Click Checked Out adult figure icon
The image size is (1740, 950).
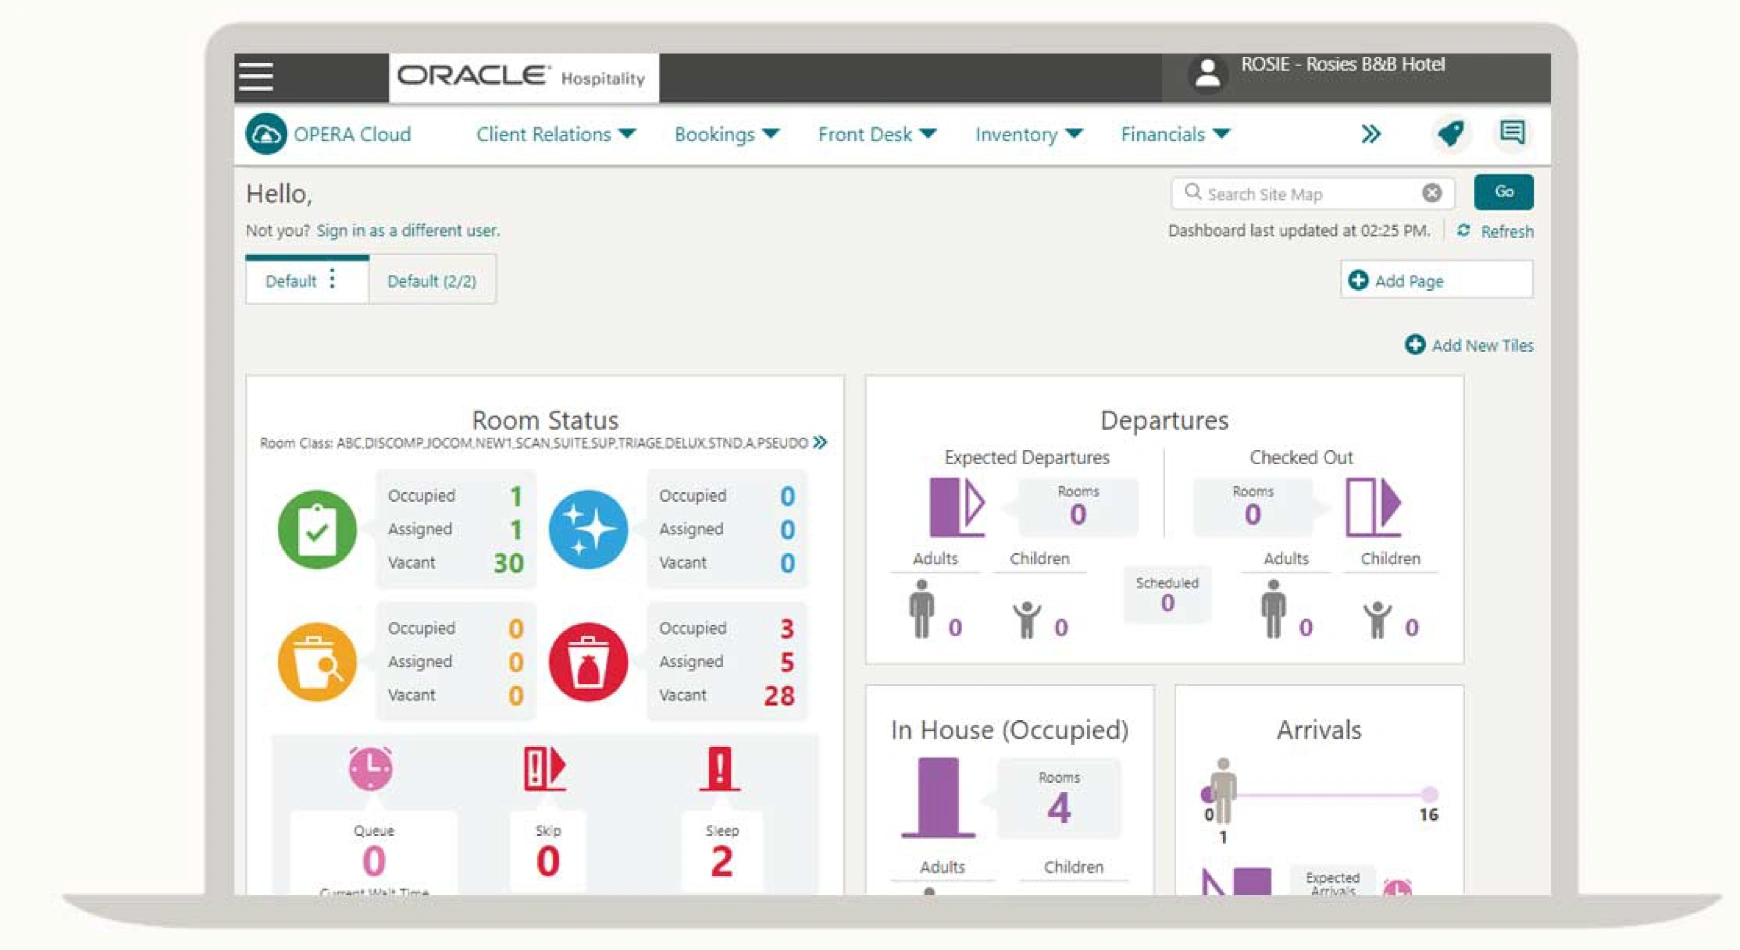click(1273, 608)
